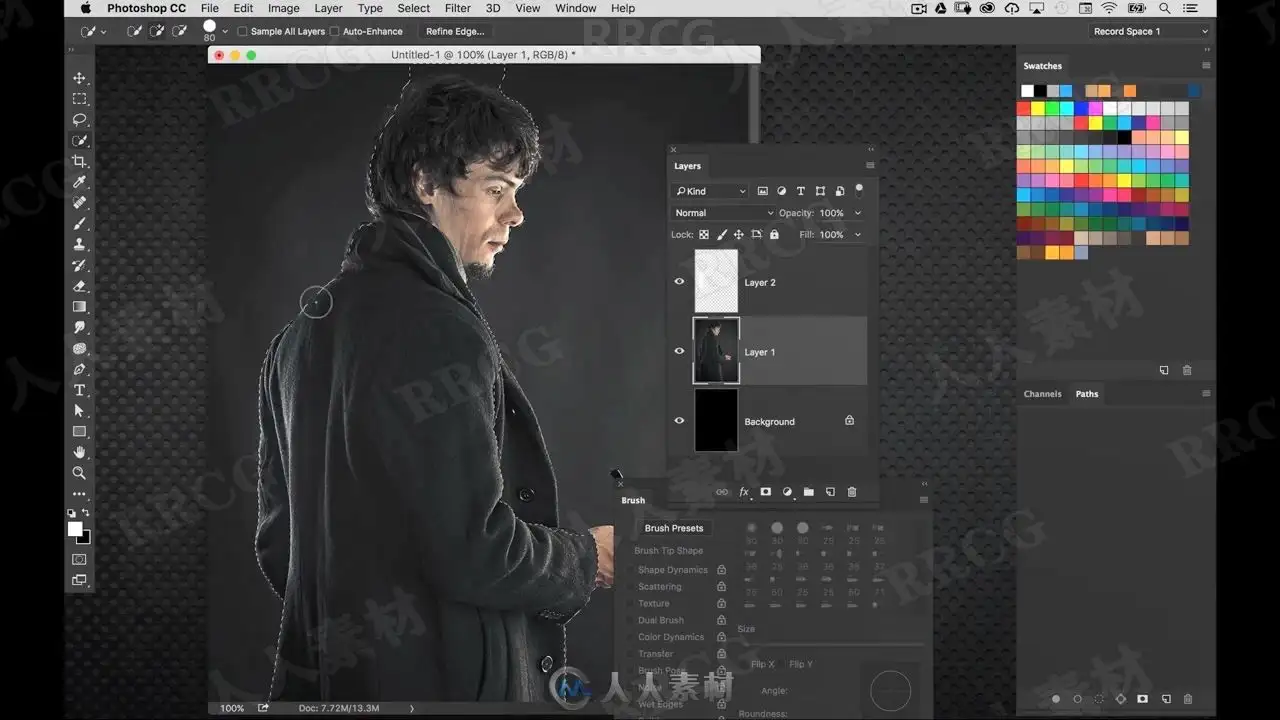Select the Crop tool

pos(80,162)
